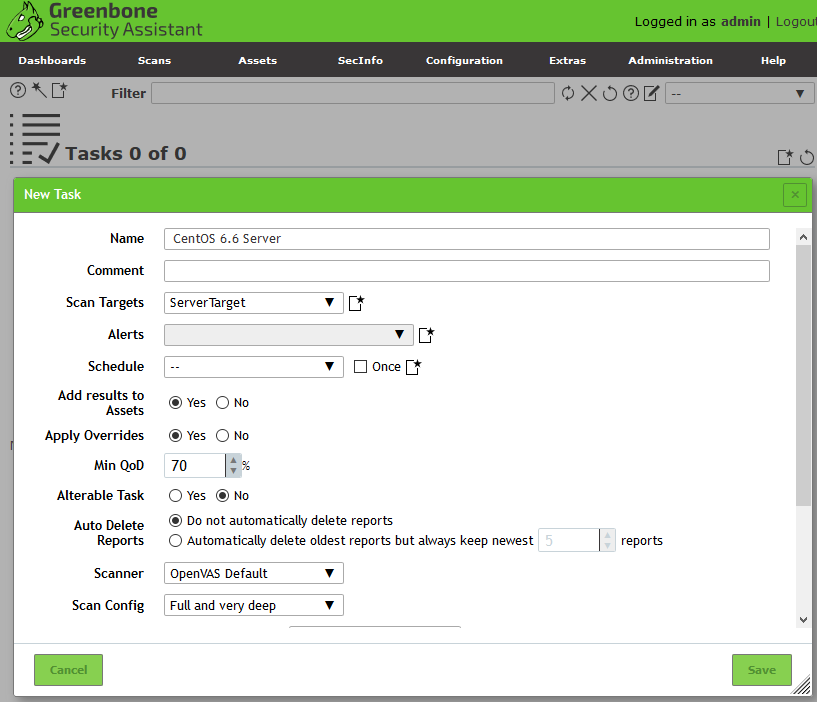Image resolution: width=817 pixels, height=702 pixels.
Task: Select No for Add results to Assets
Action: [222, 403]
